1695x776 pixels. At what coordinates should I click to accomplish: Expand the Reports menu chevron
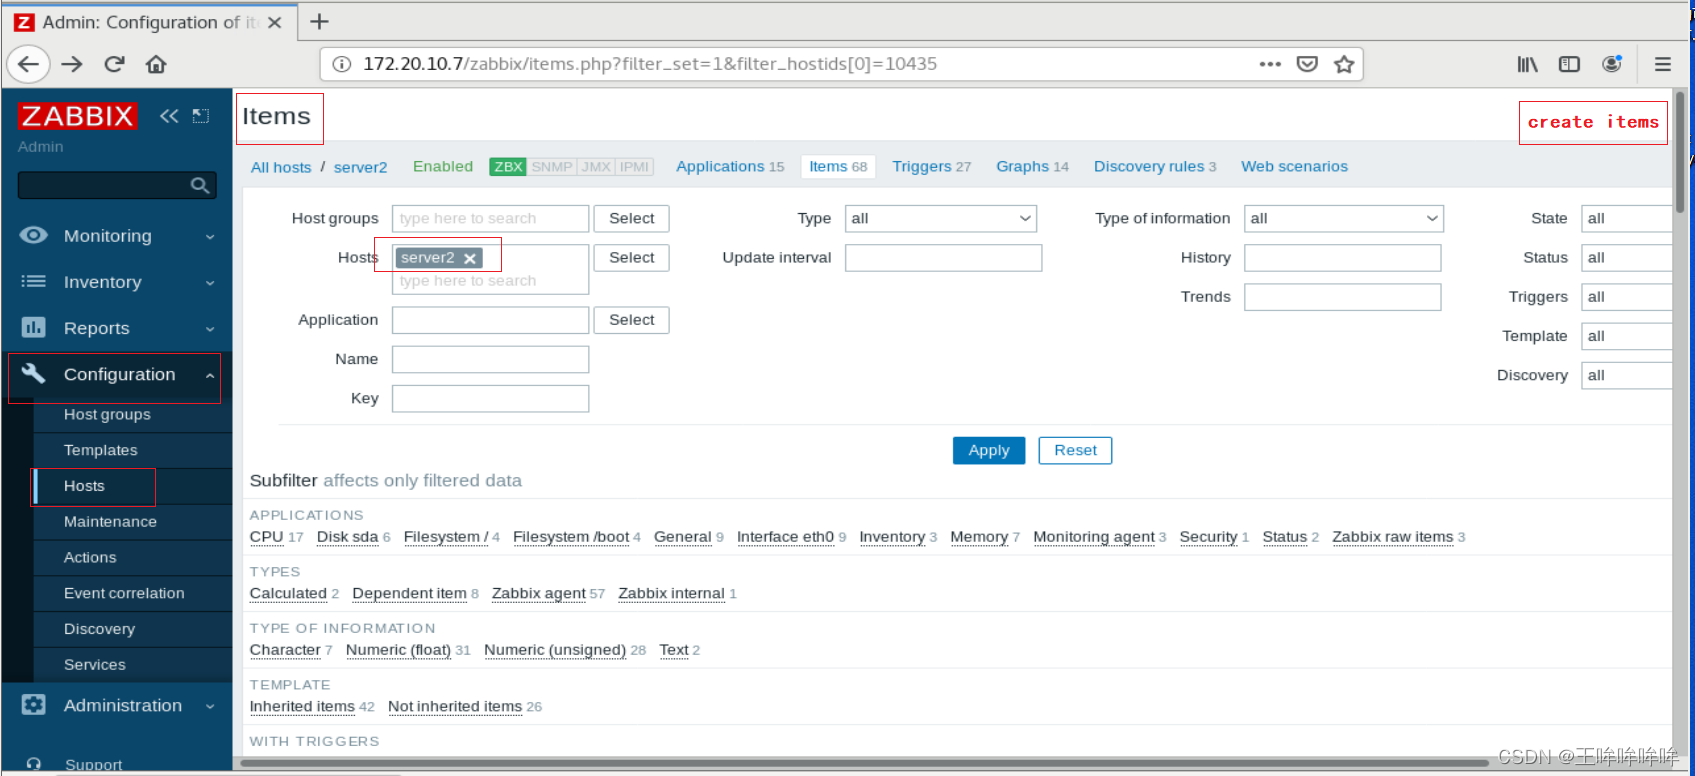click(x=210, y=329)
